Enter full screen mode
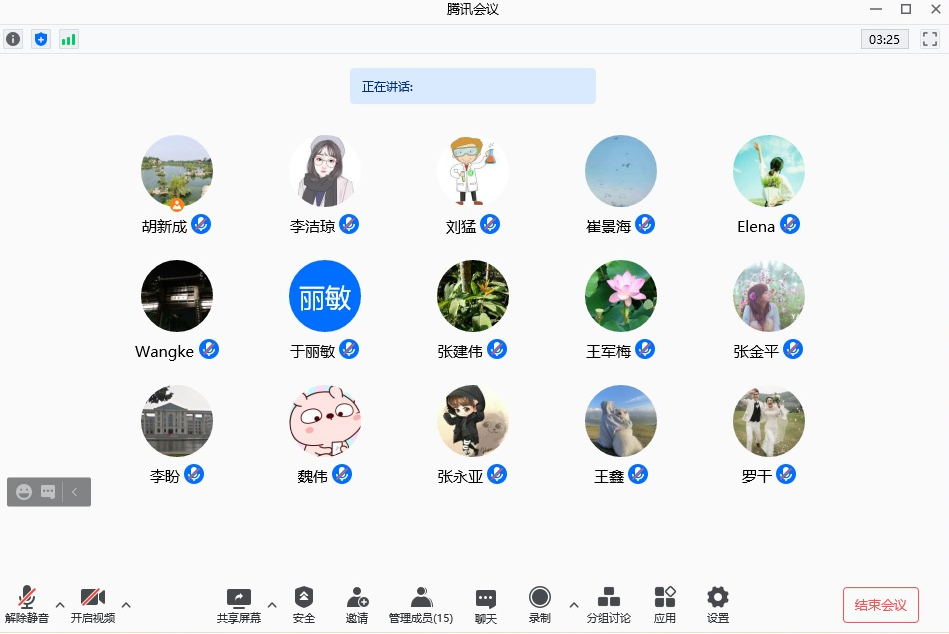Screen dimensions: 949x634 [x=930, y=39]
